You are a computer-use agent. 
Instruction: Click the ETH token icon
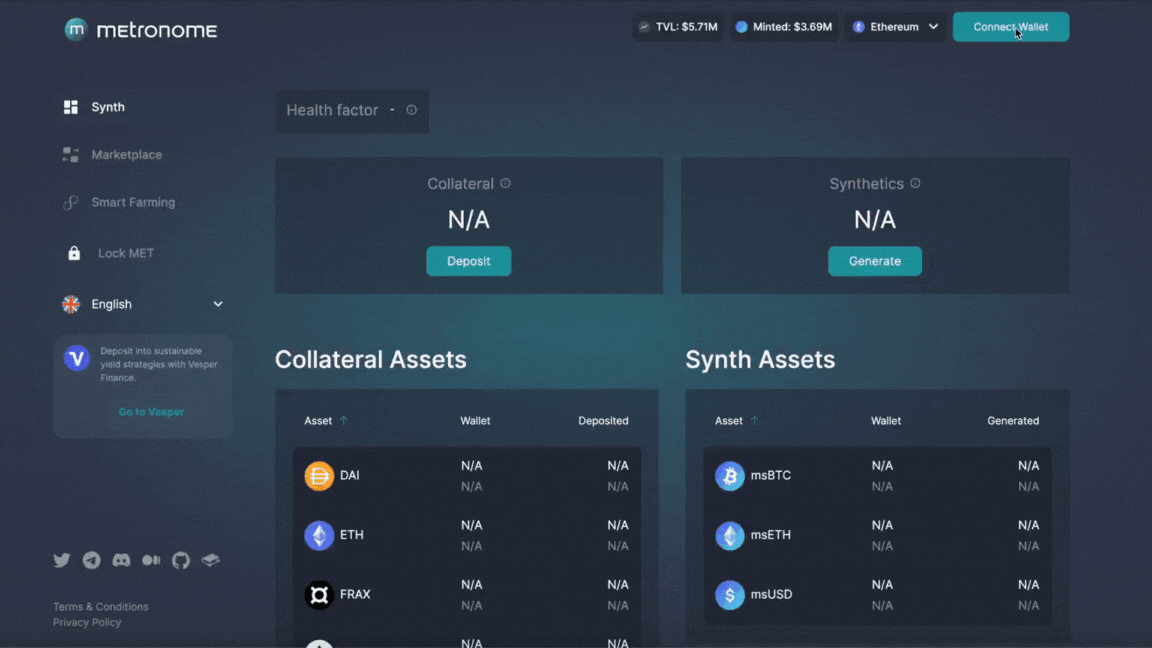319,536
